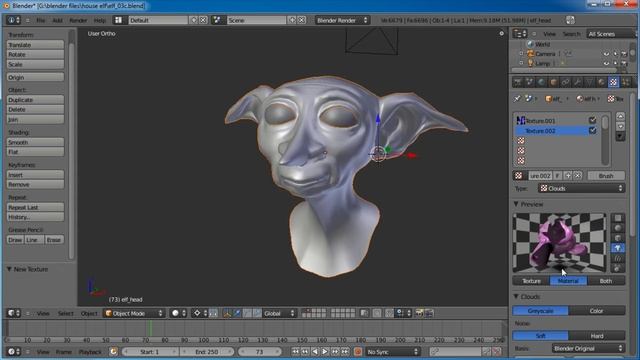The height and width of the screenshot is (360, 640).
Task: Click the current frame 73 field
Action: tap(260, 351)
